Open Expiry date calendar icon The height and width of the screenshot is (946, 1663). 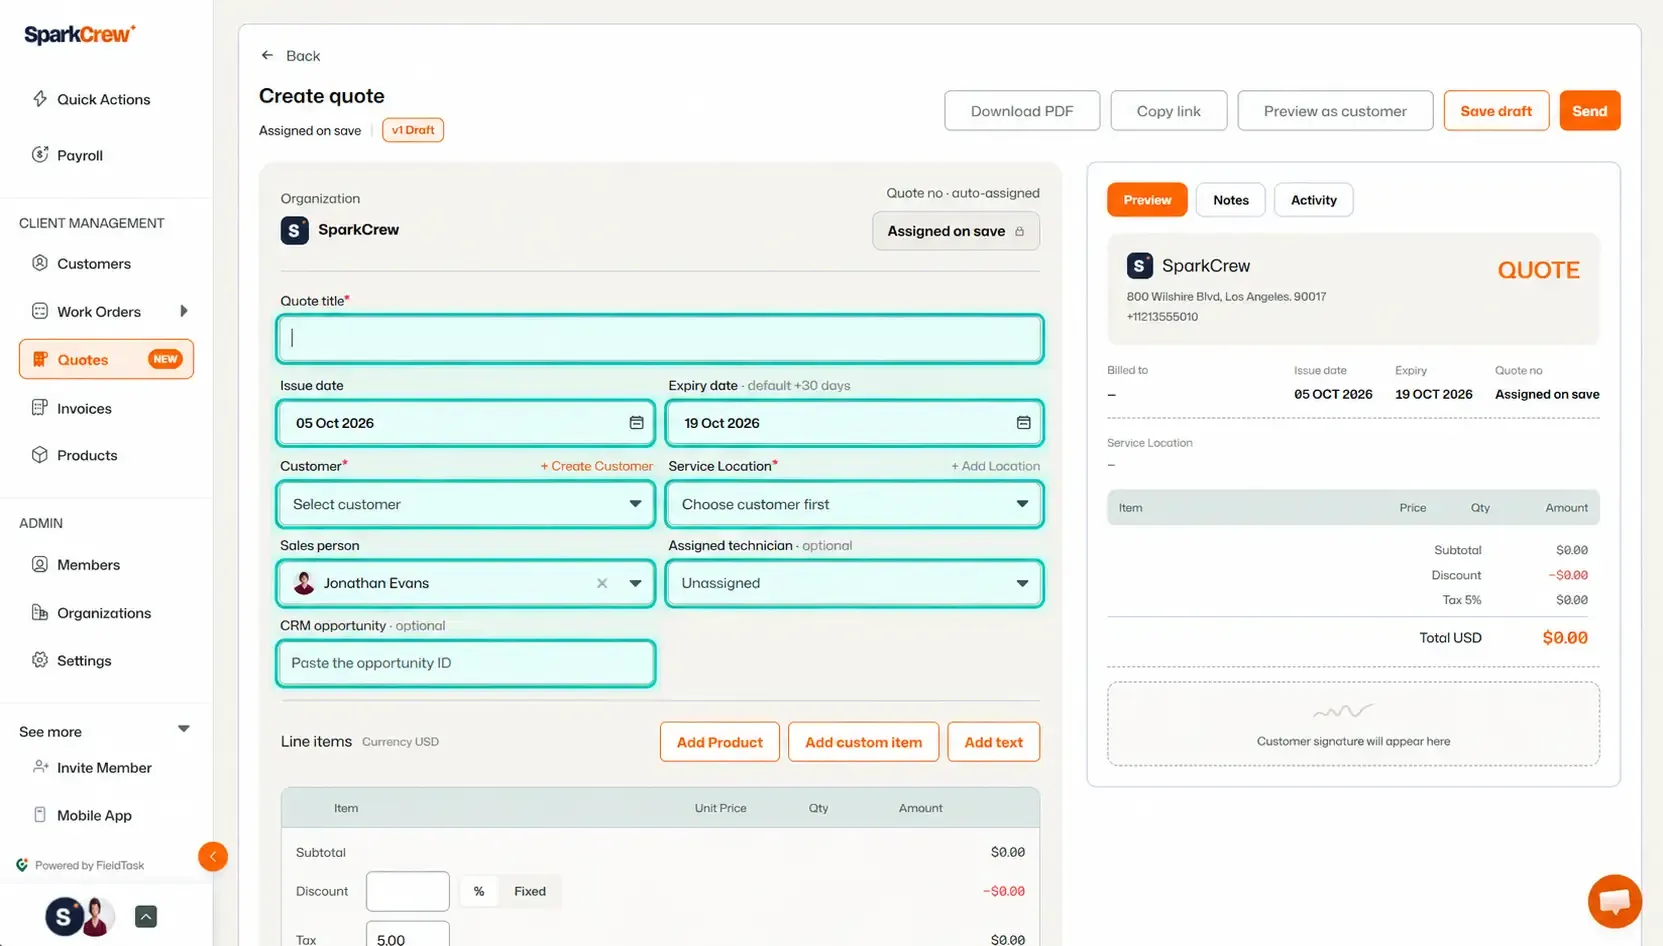tap(1023, 423)
